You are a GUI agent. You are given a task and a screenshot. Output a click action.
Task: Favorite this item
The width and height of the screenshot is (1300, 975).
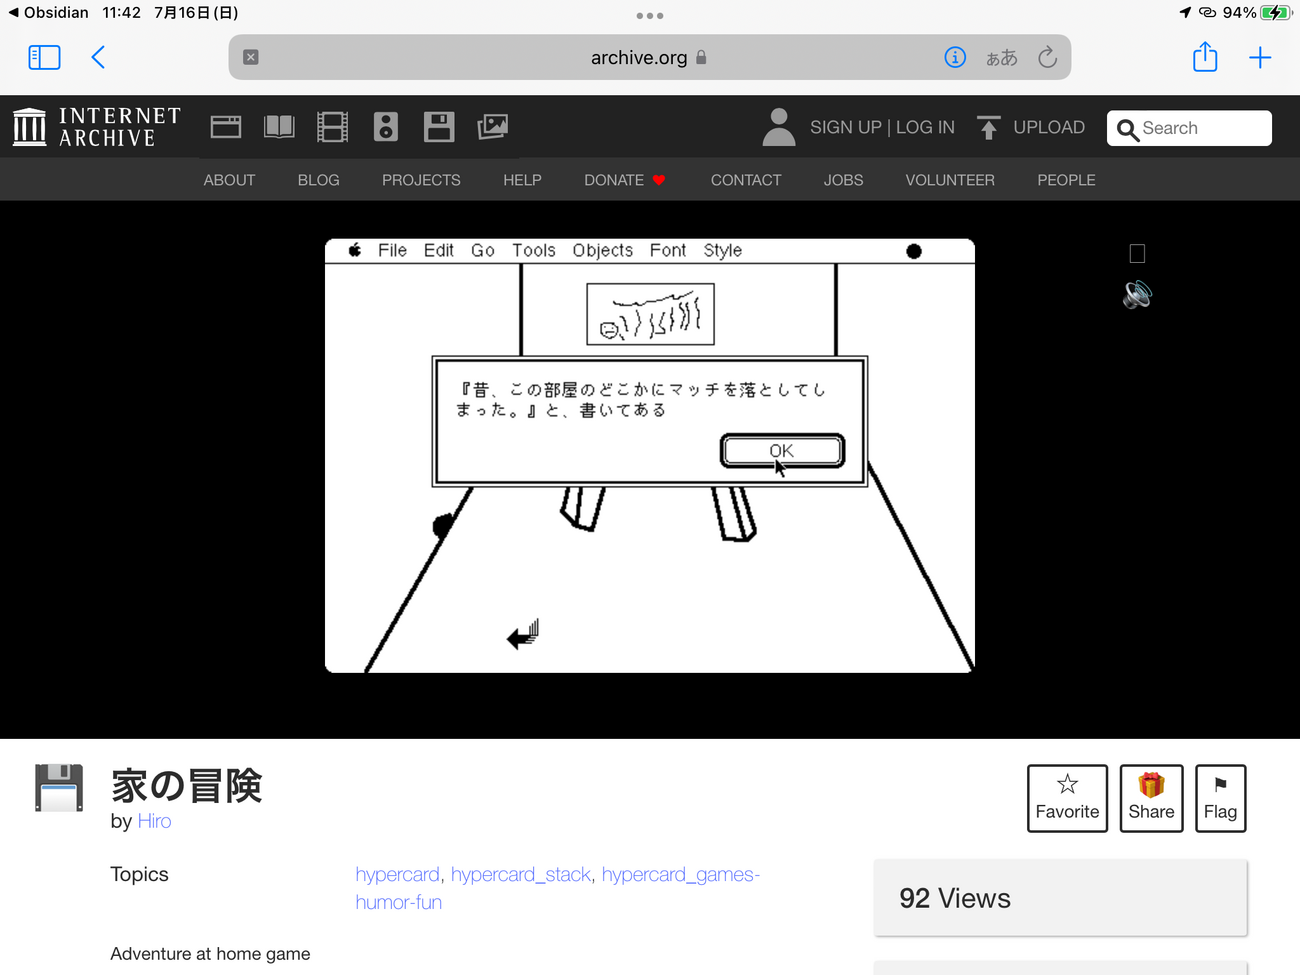click(1067, 798)
